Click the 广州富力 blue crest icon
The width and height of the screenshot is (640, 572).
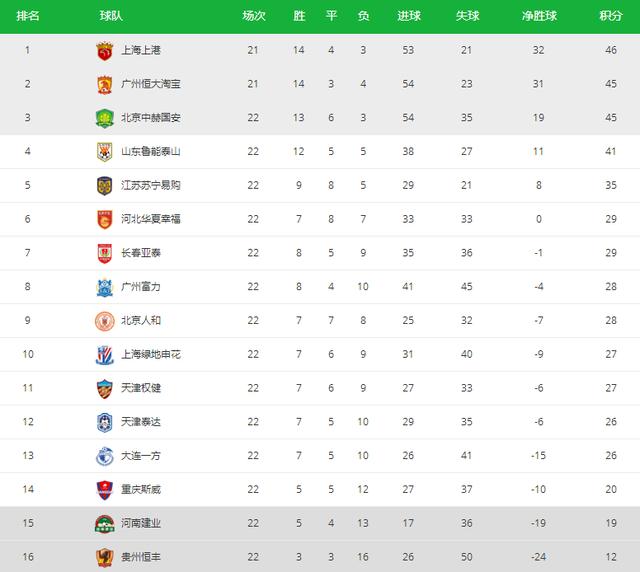pos(104,287)
